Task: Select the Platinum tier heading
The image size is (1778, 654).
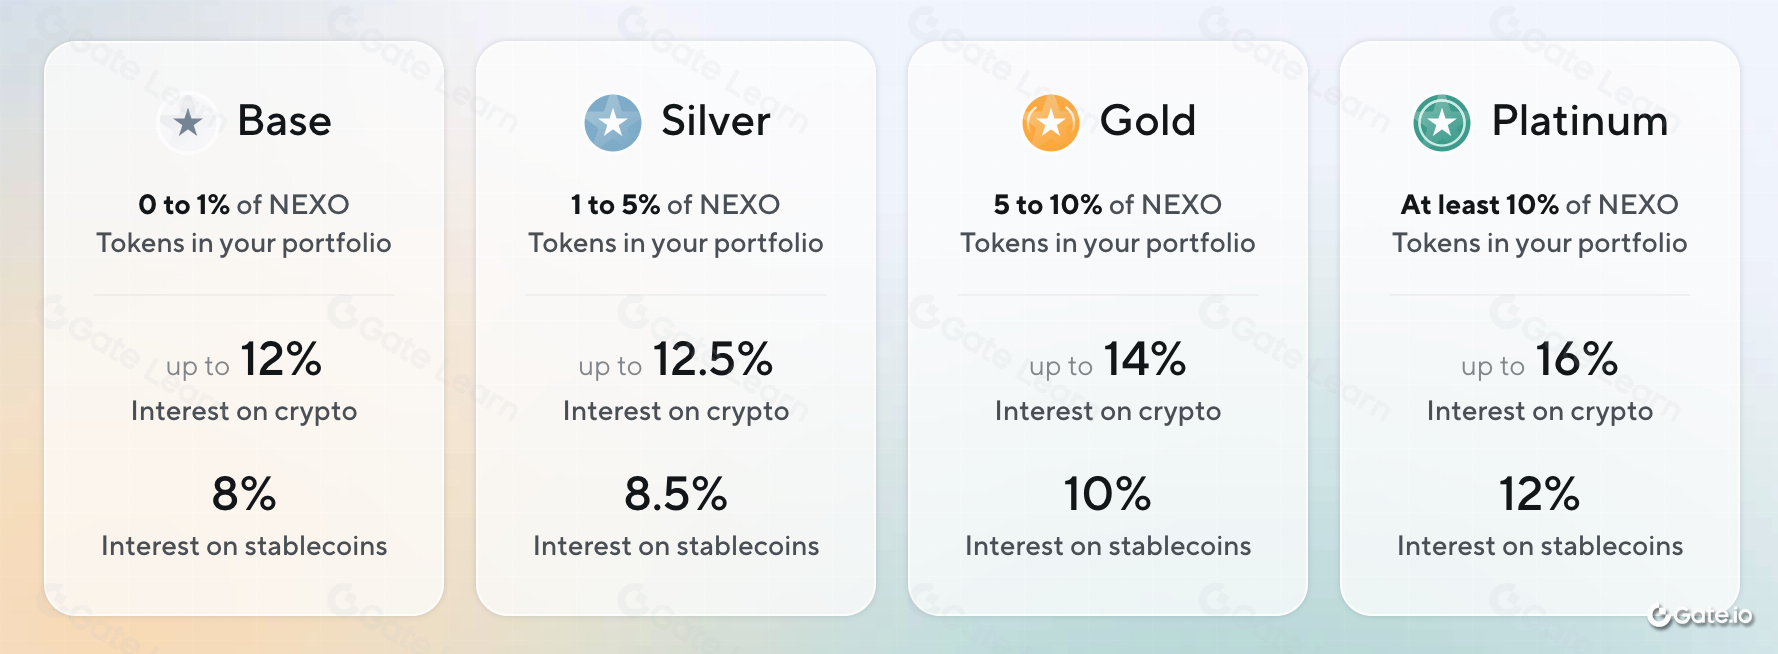Action: pos(1580,121)
